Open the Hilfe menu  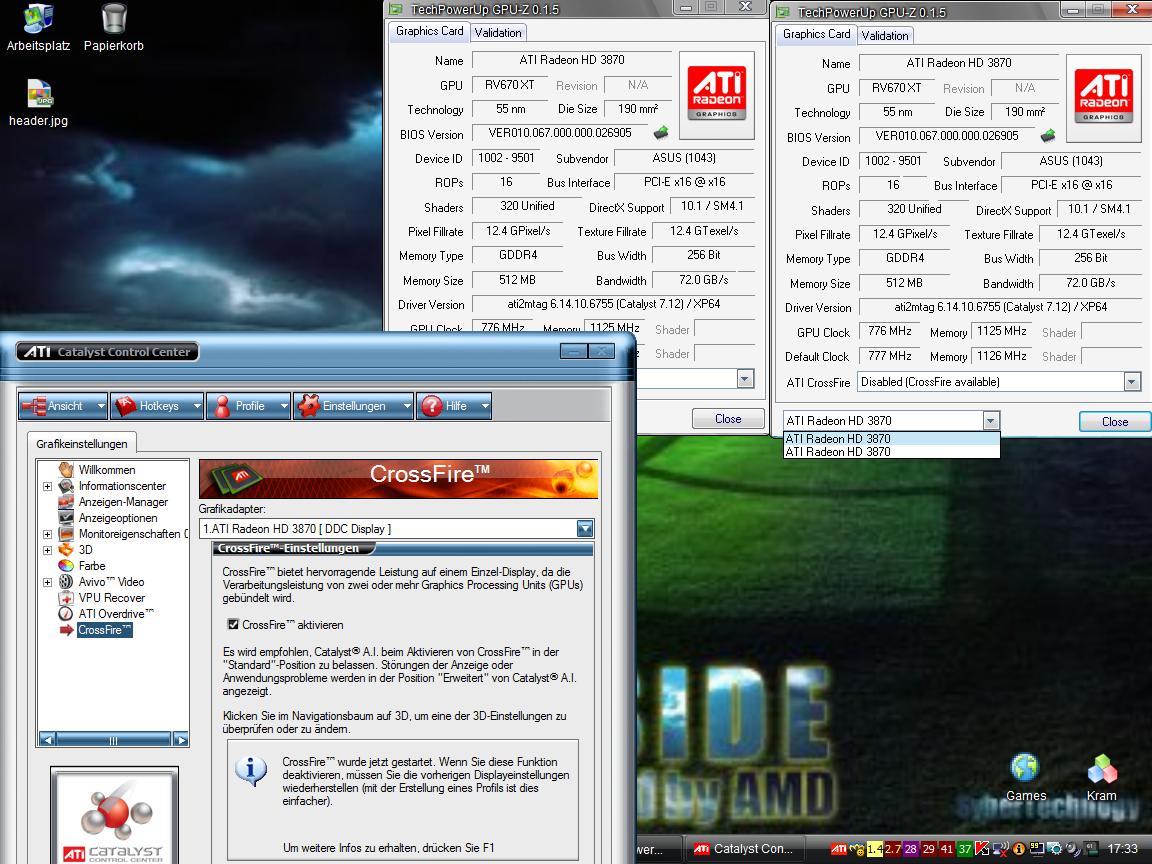tap(454, 406)
